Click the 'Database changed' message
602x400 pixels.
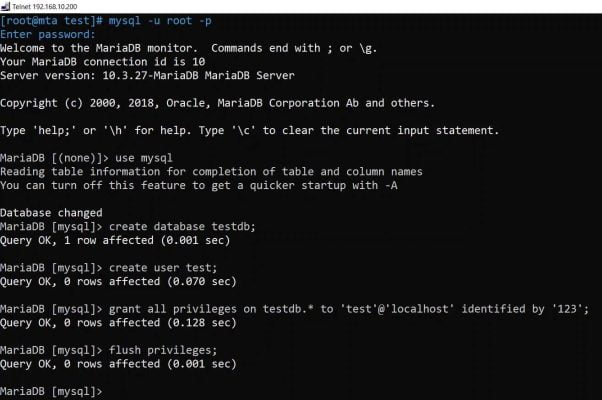click(51, 212)
